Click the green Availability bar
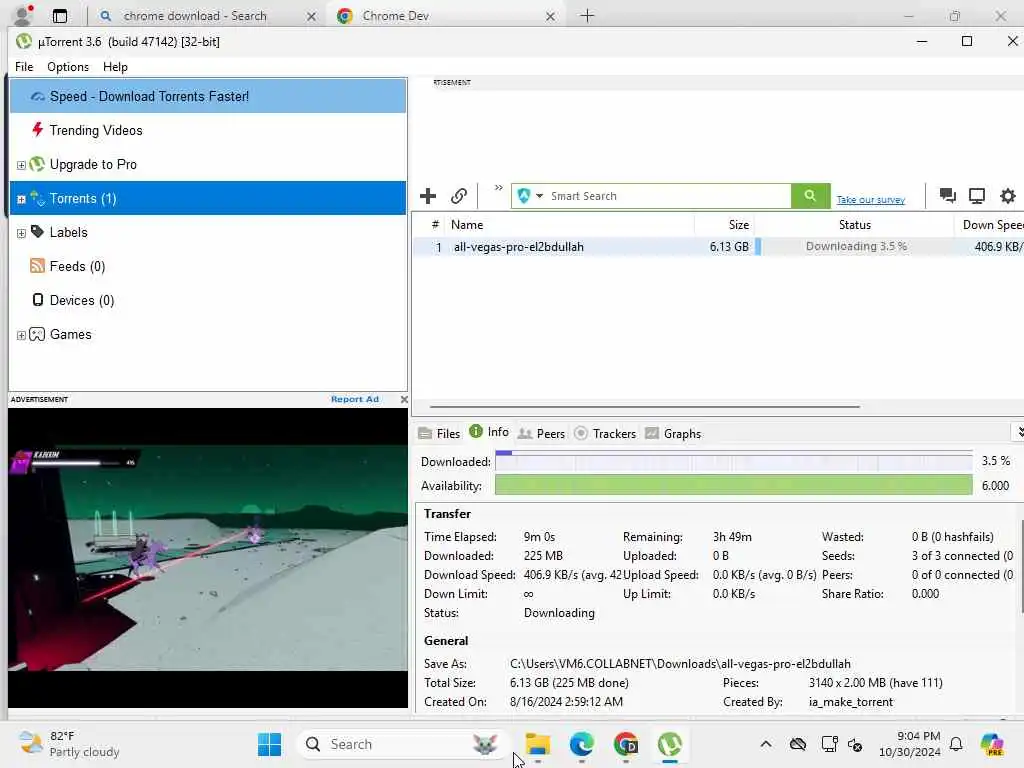Image resolution: width=1024 pixels, height=768 pixels. pyautogui.click(x=733, y=485)
